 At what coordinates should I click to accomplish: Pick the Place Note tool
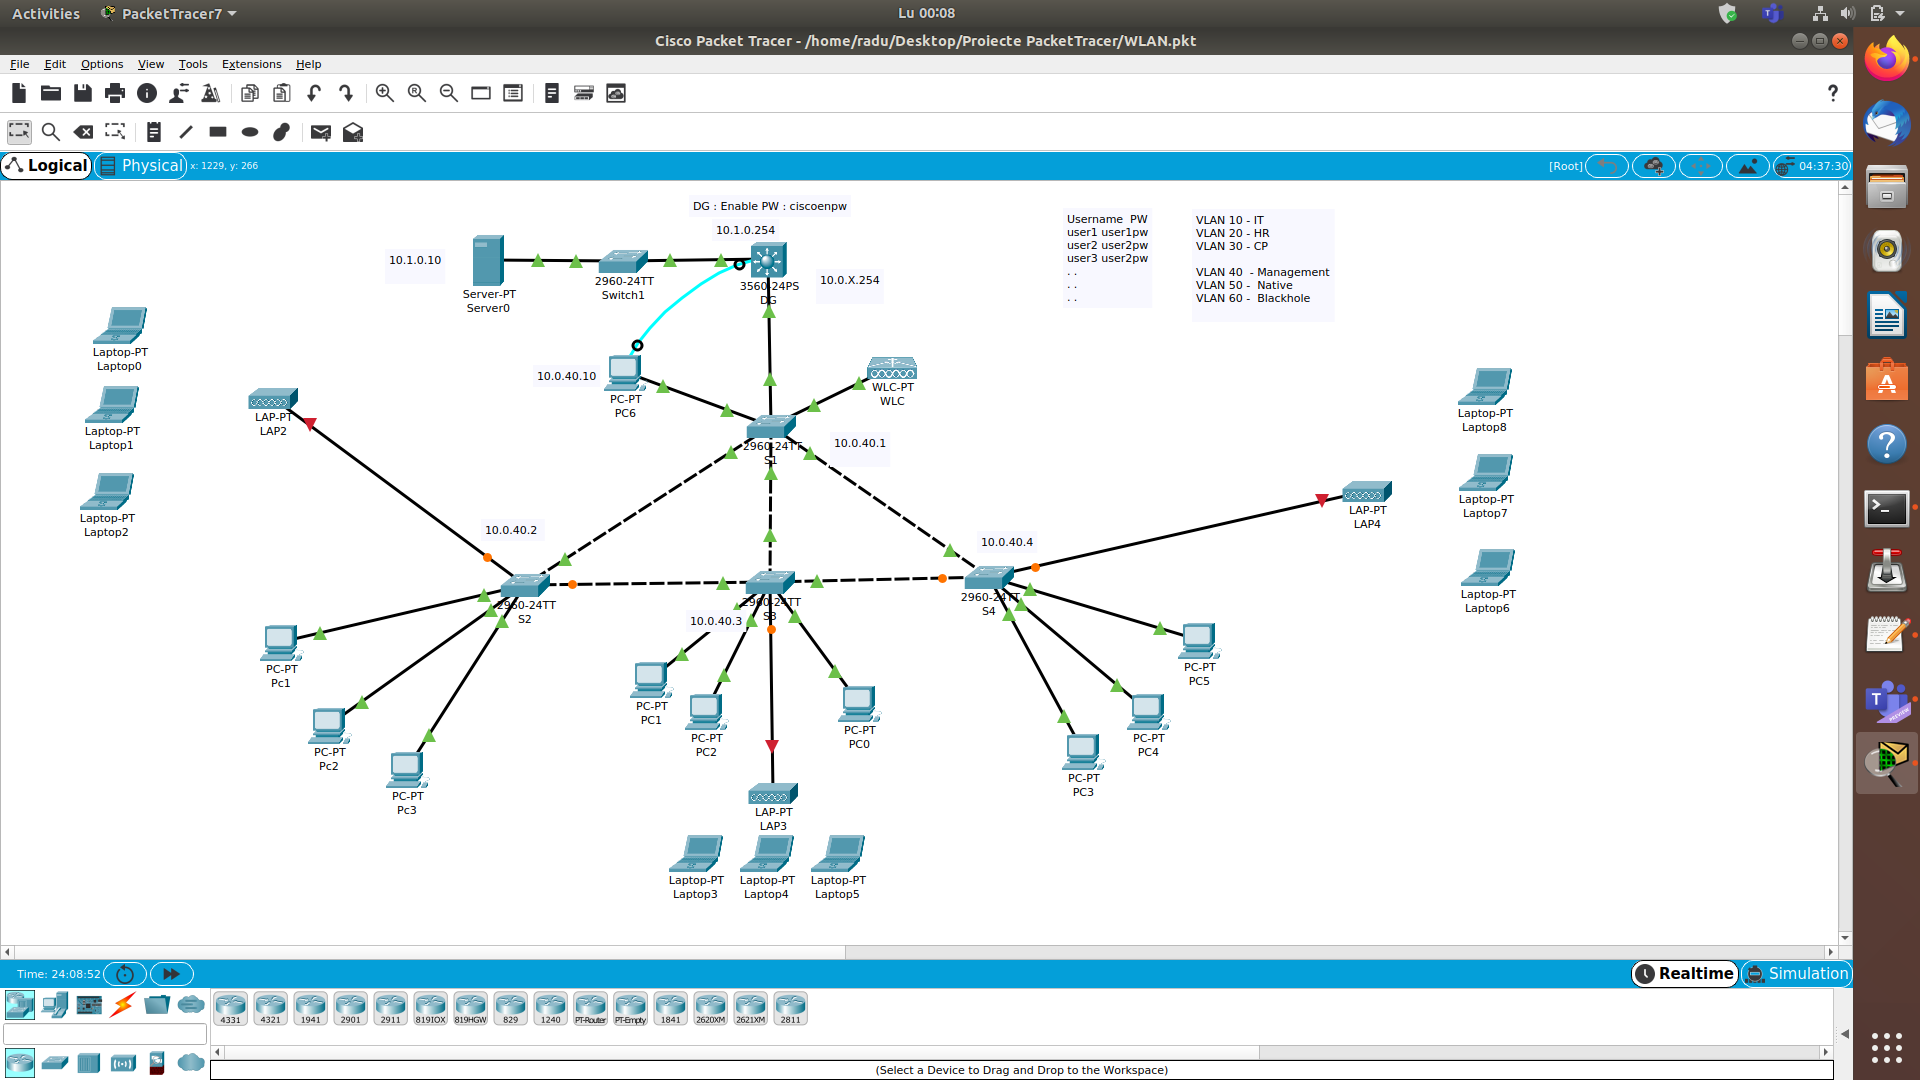[153, 132]
